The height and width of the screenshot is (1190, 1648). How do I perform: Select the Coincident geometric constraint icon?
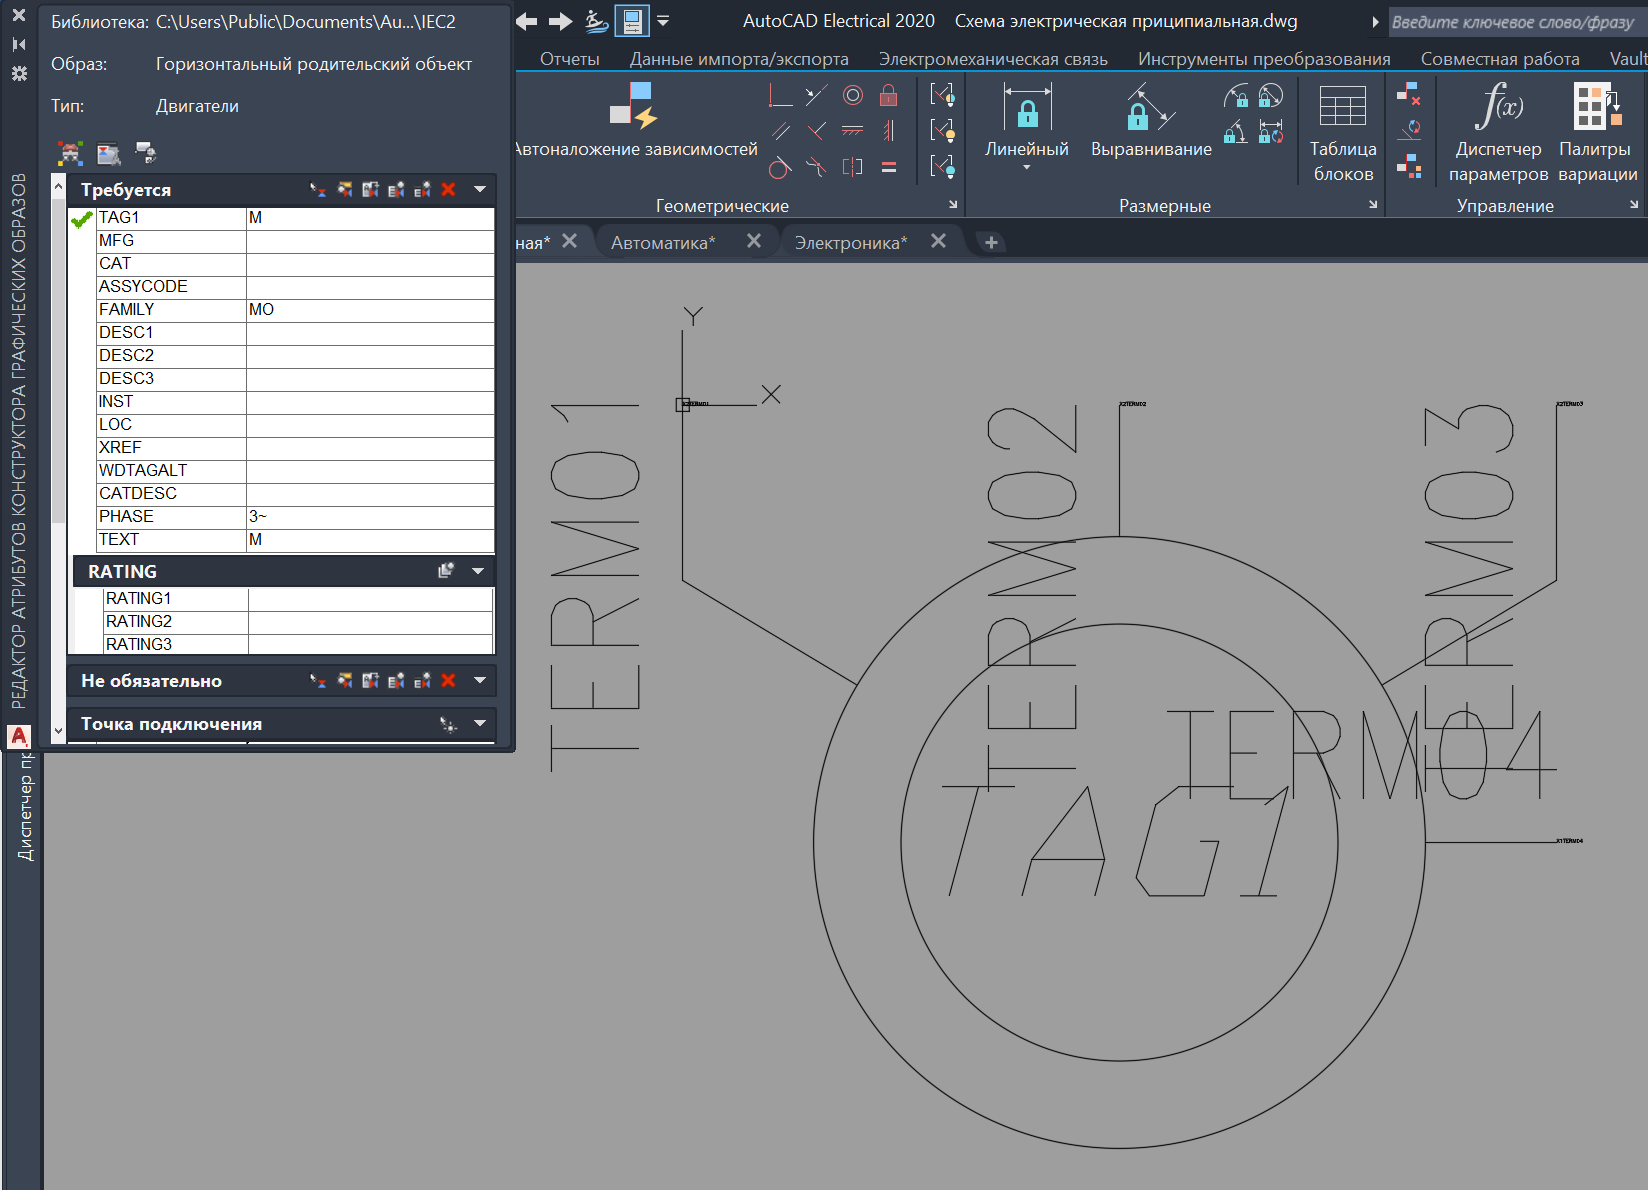781,96
